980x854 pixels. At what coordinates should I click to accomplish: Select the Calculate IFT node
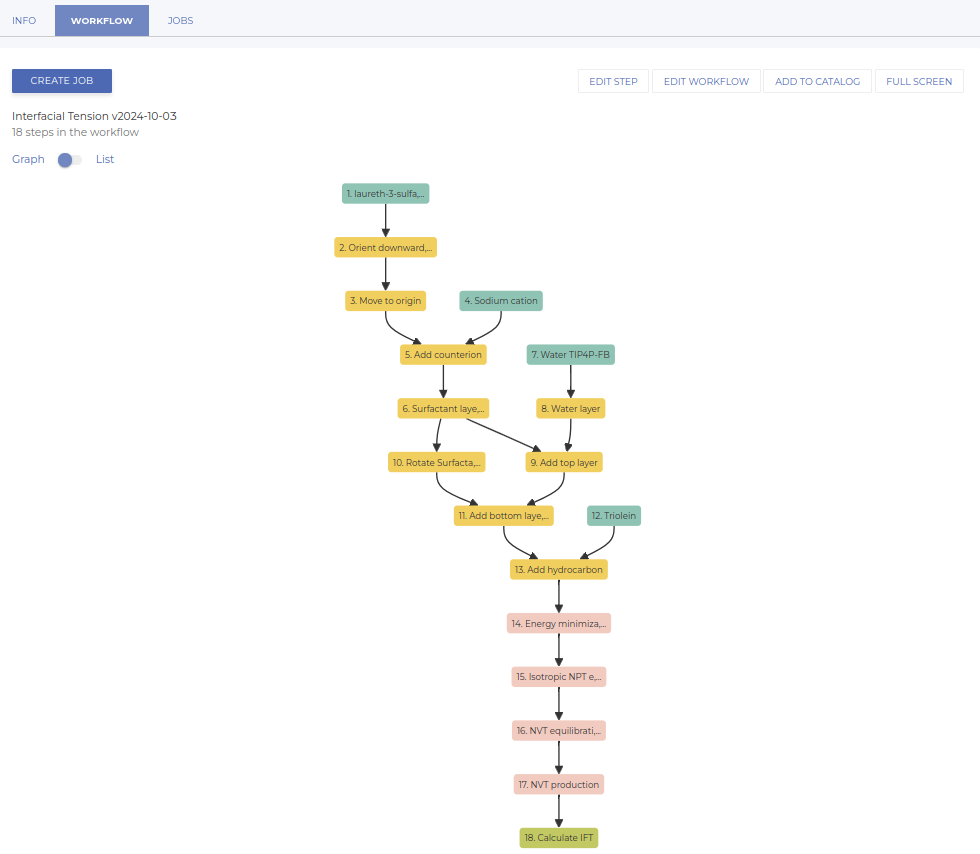[x=559, y=837]
